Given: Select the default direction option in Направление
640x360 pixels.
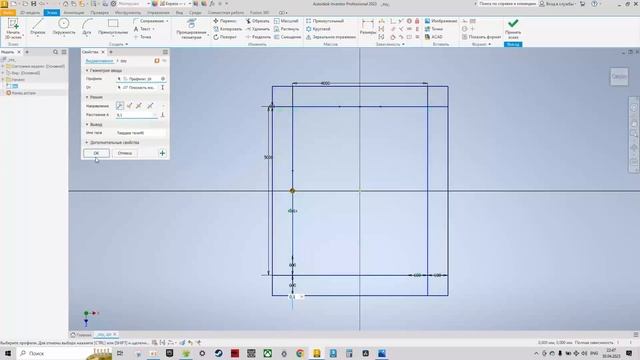Looking at the screenshot, I should [x=120, y=106].
